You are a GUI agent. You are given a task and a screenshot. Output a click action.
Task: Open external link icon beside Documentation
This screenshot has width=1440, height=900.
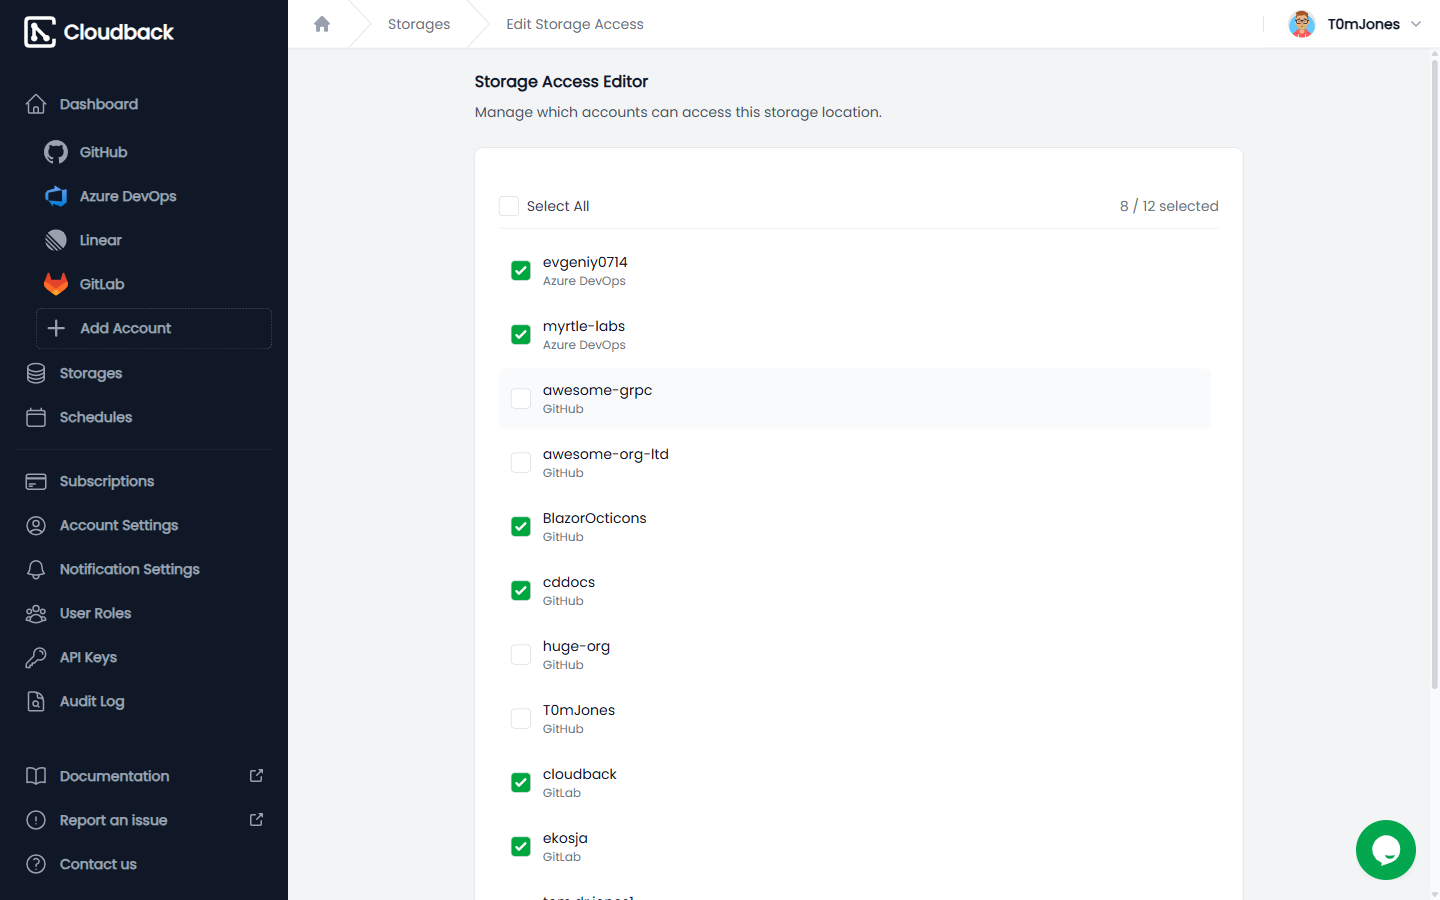pyautogui.click(x=256, y=776)
